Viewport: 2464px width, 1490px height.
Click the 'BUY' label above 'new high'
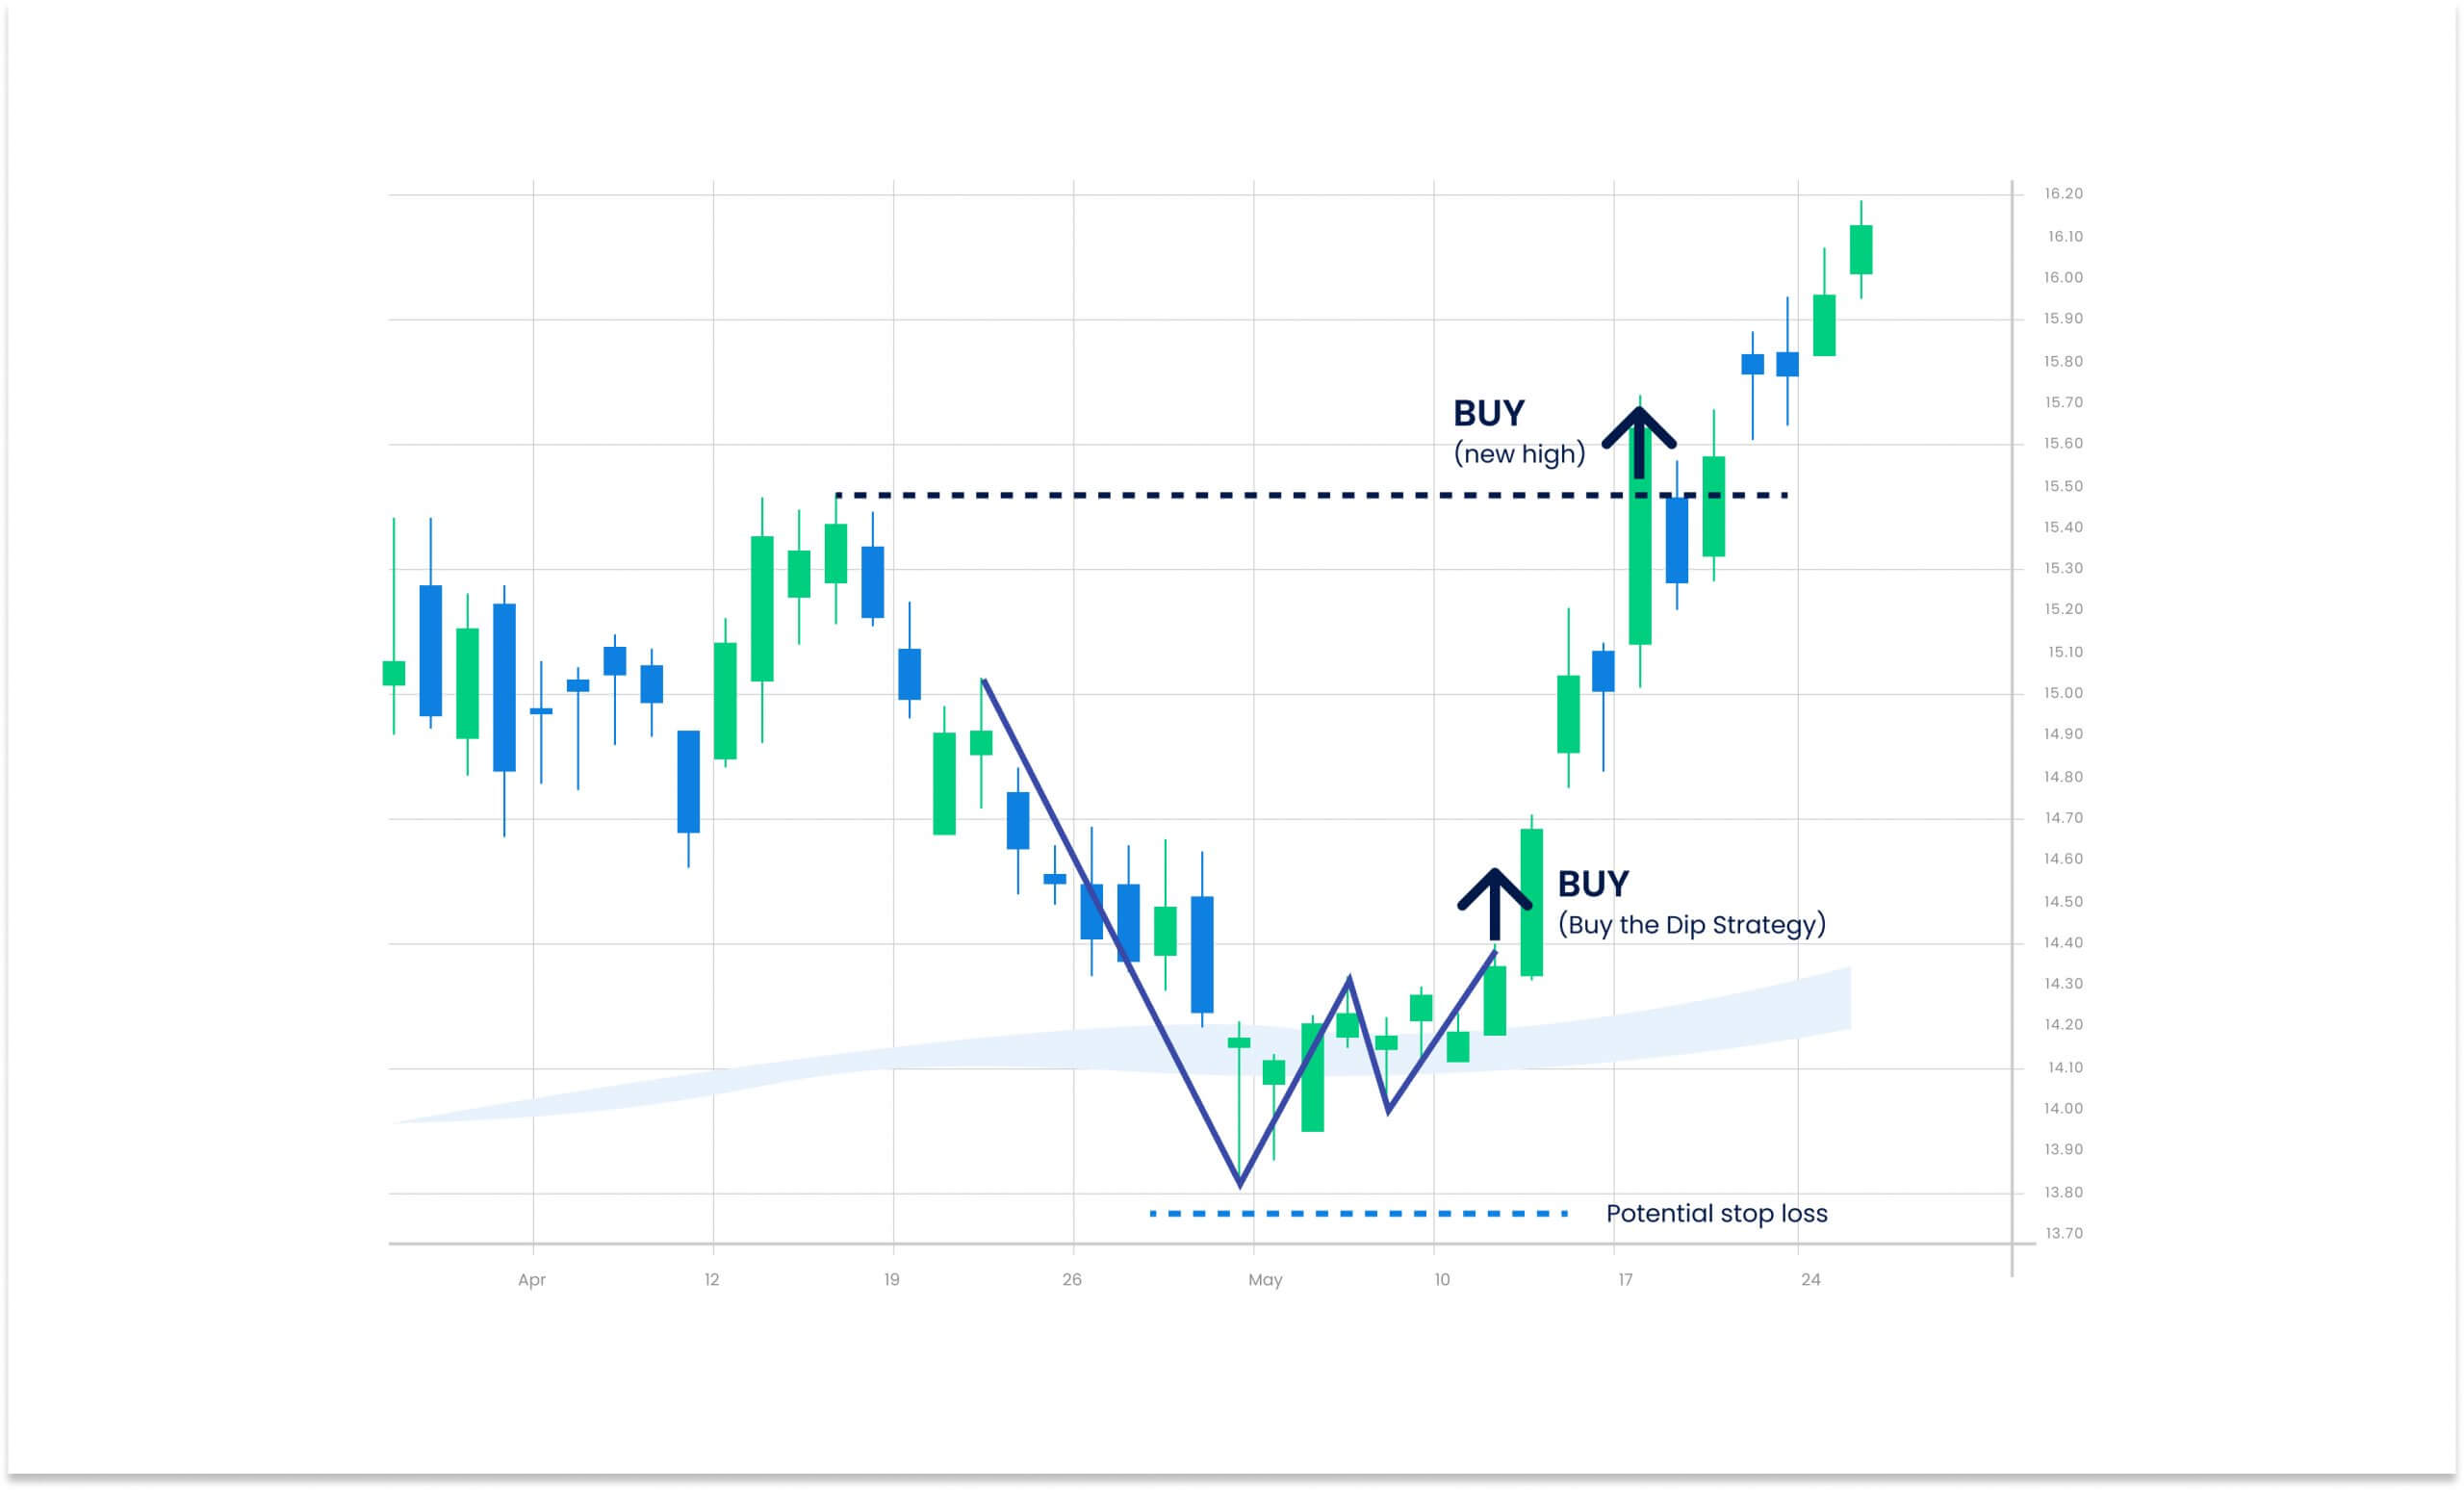tap(1488, 413)
